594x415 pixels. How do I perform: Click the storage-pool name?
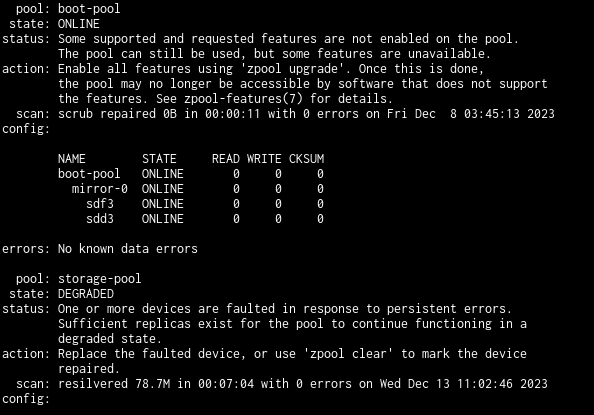[x=100, y=279]
